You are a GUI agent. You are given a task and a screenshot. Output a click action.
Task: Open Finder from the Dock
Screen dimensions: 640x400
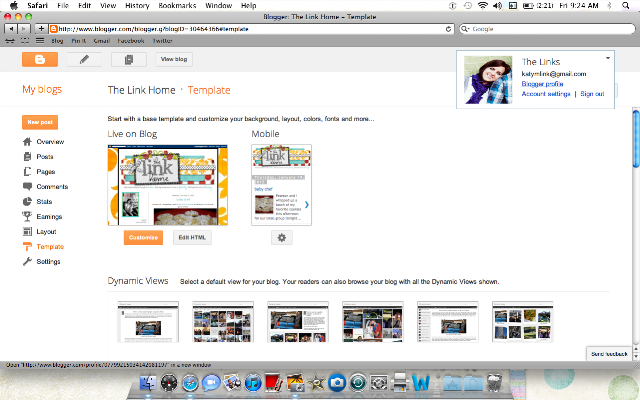pos(148,383)
